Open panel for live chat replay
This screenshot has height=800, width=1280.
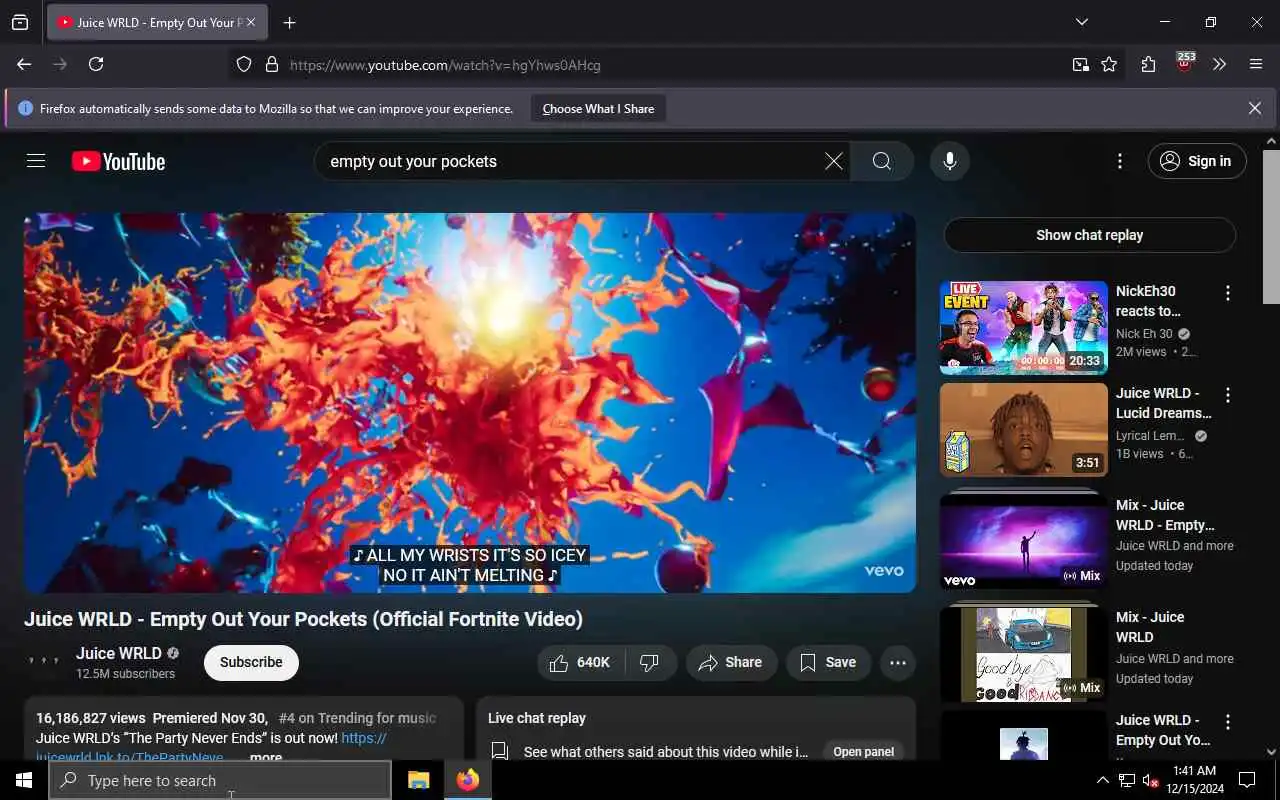point(863,752)
